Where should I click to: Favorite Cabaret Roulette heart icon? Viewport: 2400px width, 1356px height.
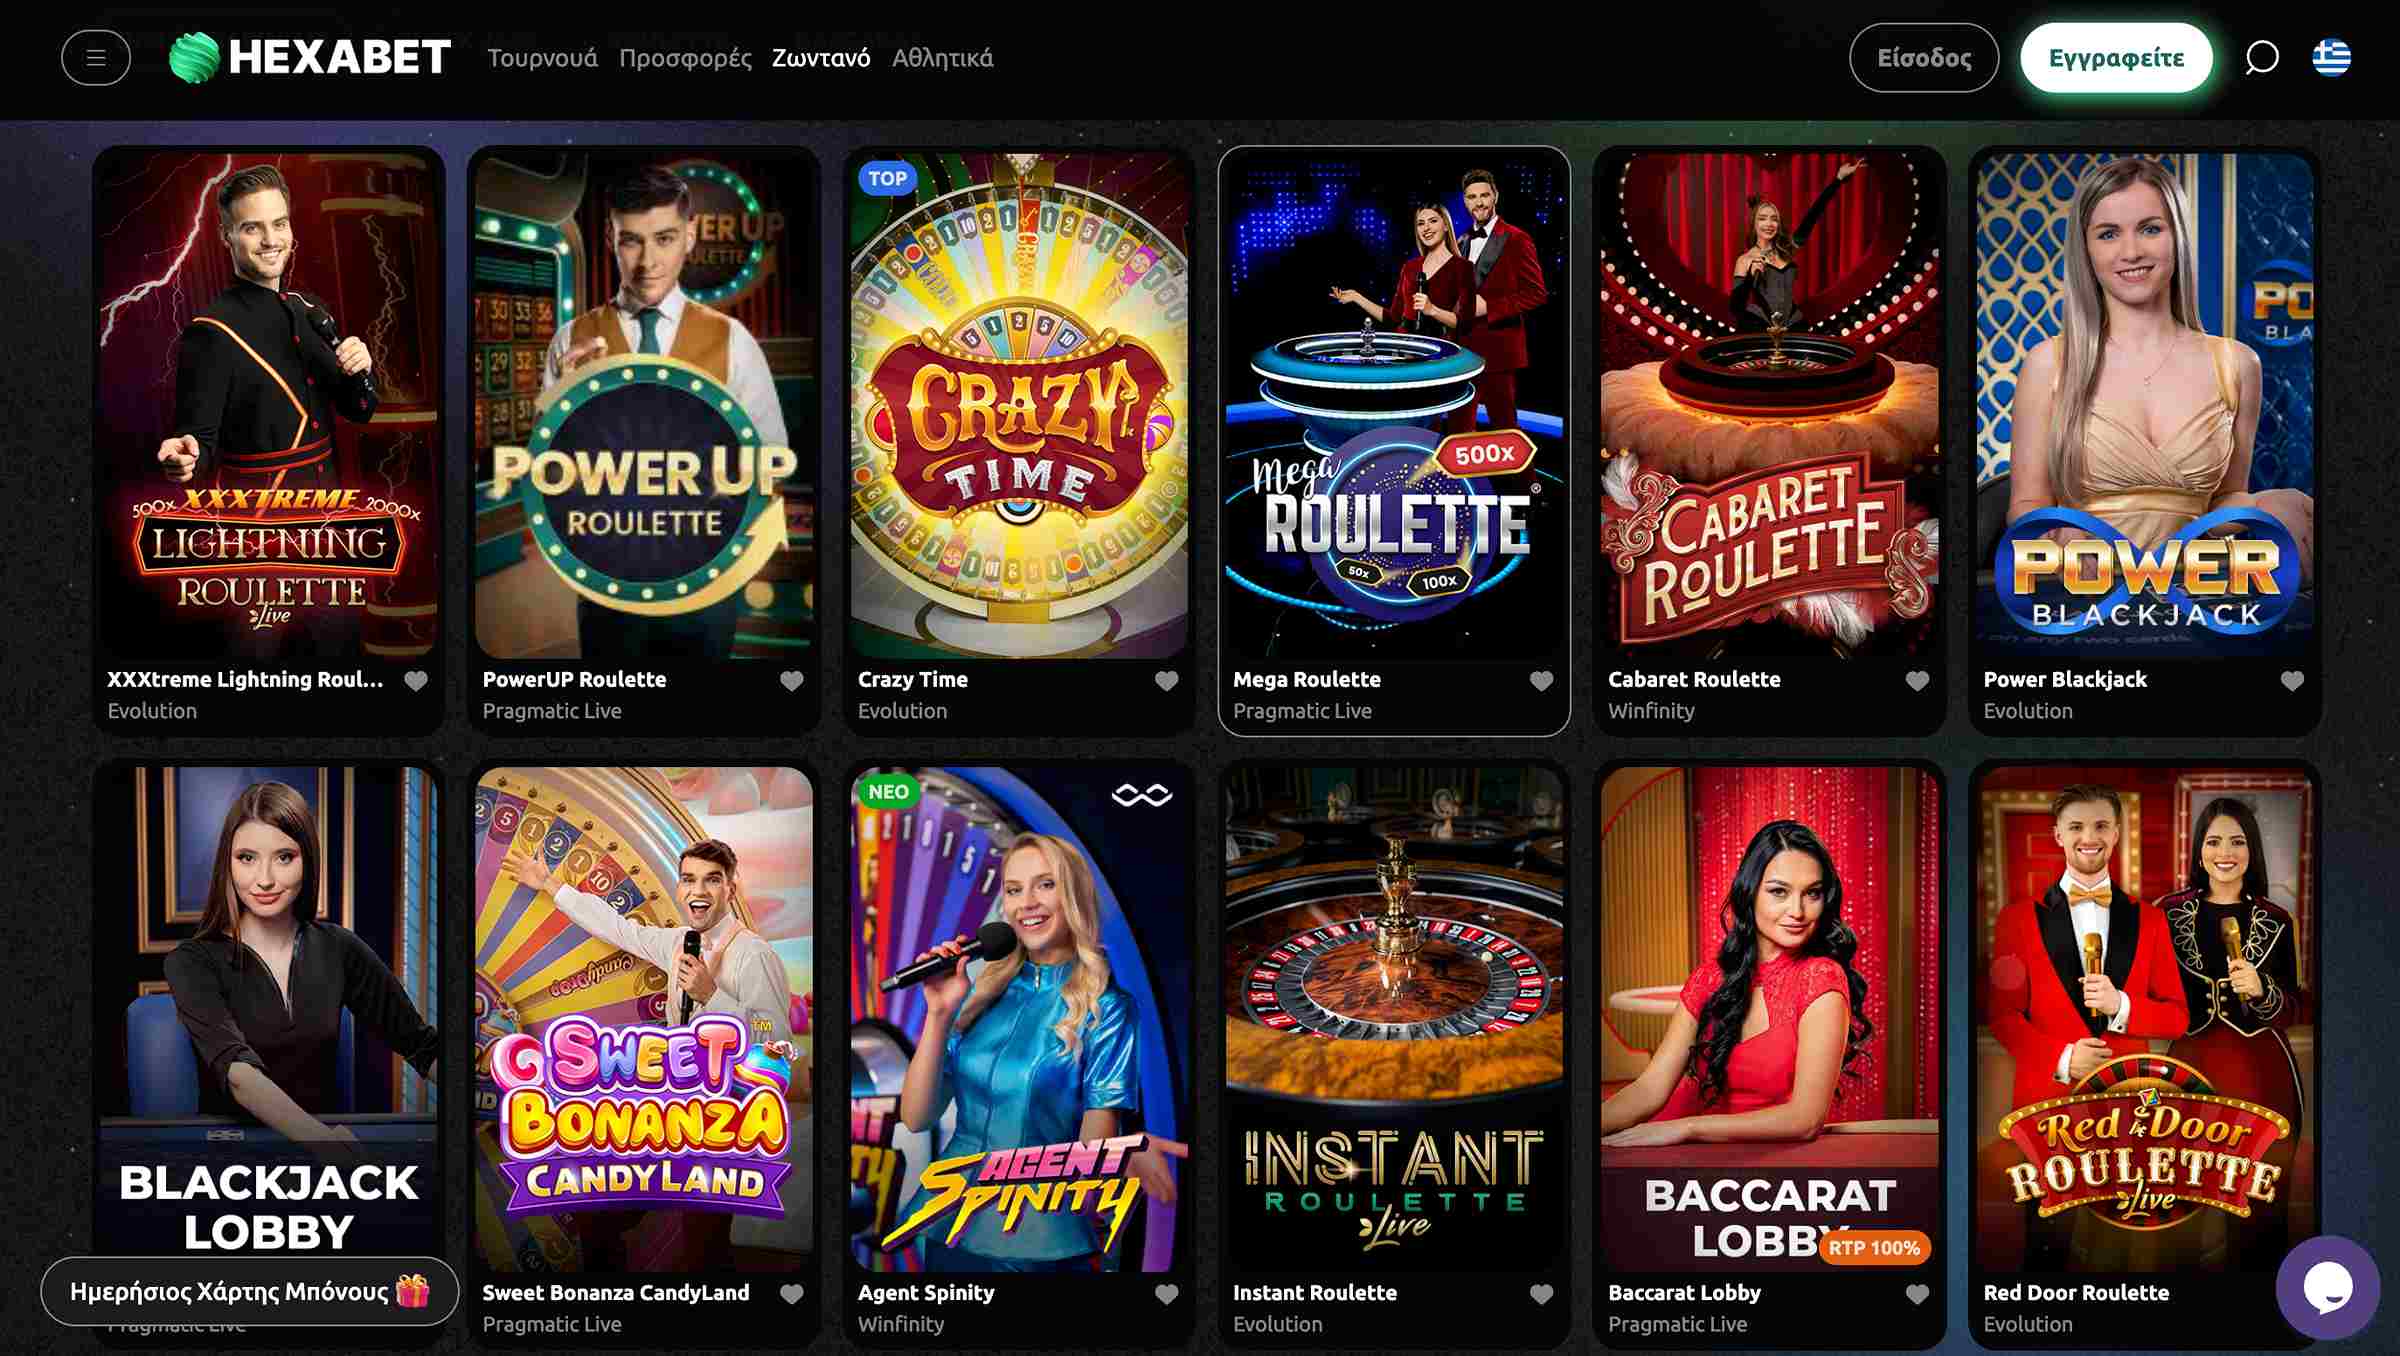pyautogui.click(x=1917, y=681)
